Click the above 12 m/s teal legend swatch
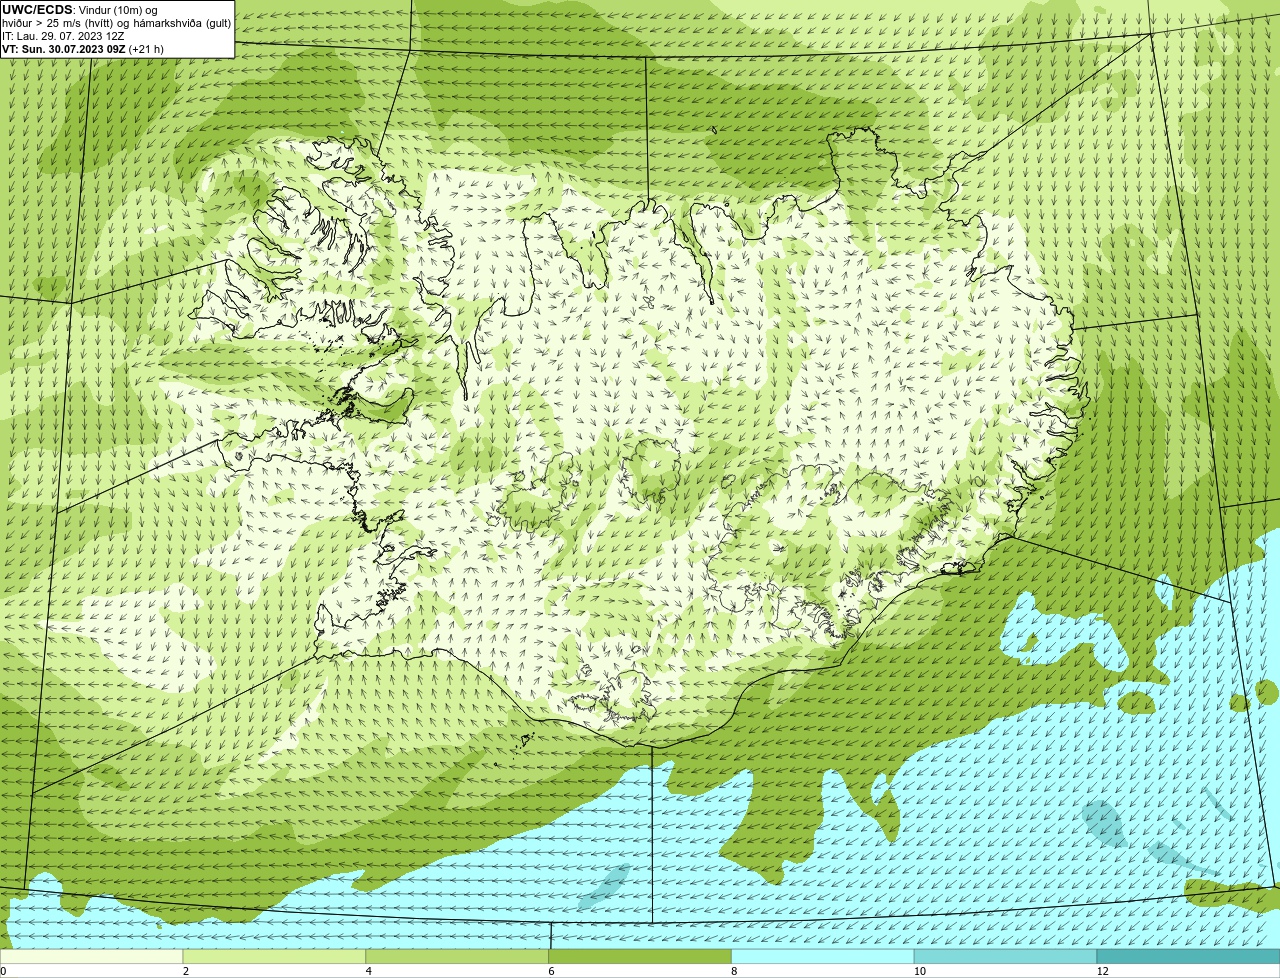1280x978 pixels. click(x=1188, y=957)
